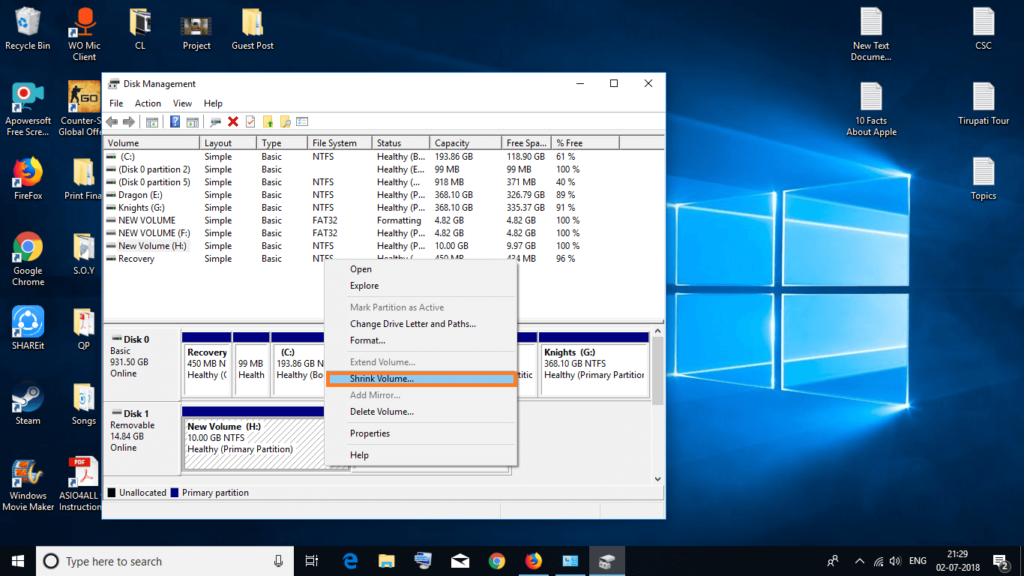1024x576 pixels.
Task: Click the show/hide console tree toolbar icon
Action: (x=151, y=121)
